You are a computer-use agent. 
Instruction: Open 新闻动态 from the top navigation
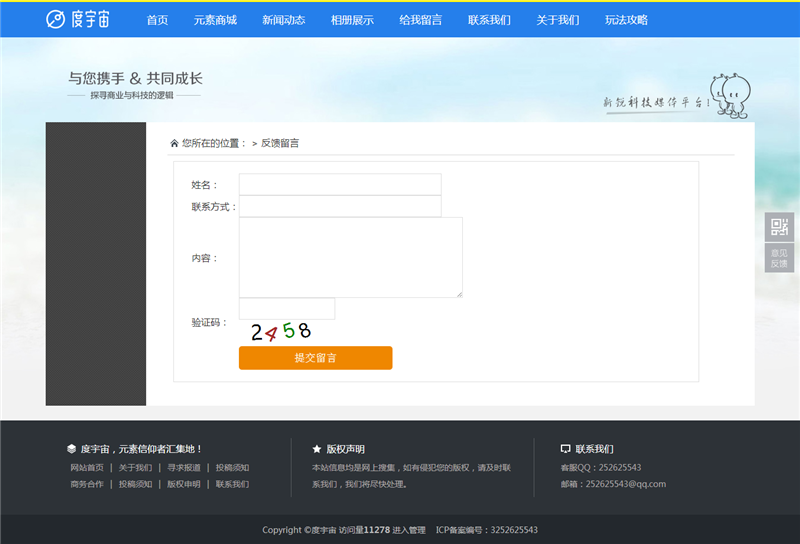(x=283, y=19)
